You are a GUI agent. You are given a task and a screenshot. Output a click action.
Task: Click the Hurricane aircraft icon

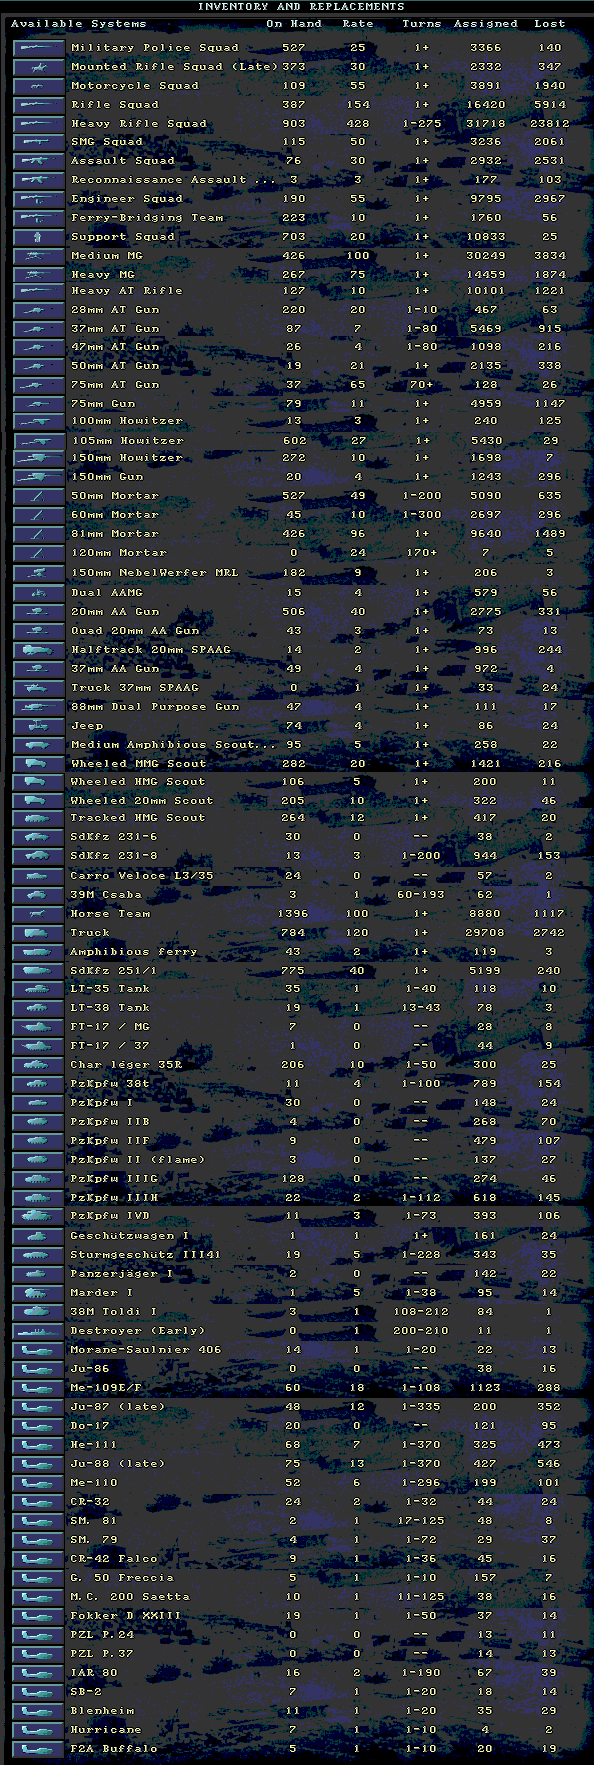tap(39, 1730)
